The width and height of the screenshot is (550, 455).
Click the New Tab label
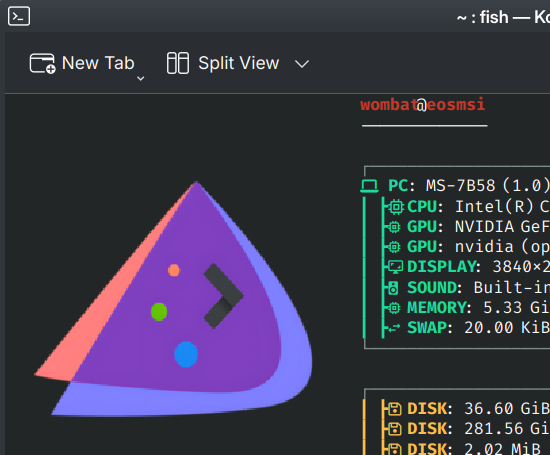pyautogui.click(x=98, y=63)
